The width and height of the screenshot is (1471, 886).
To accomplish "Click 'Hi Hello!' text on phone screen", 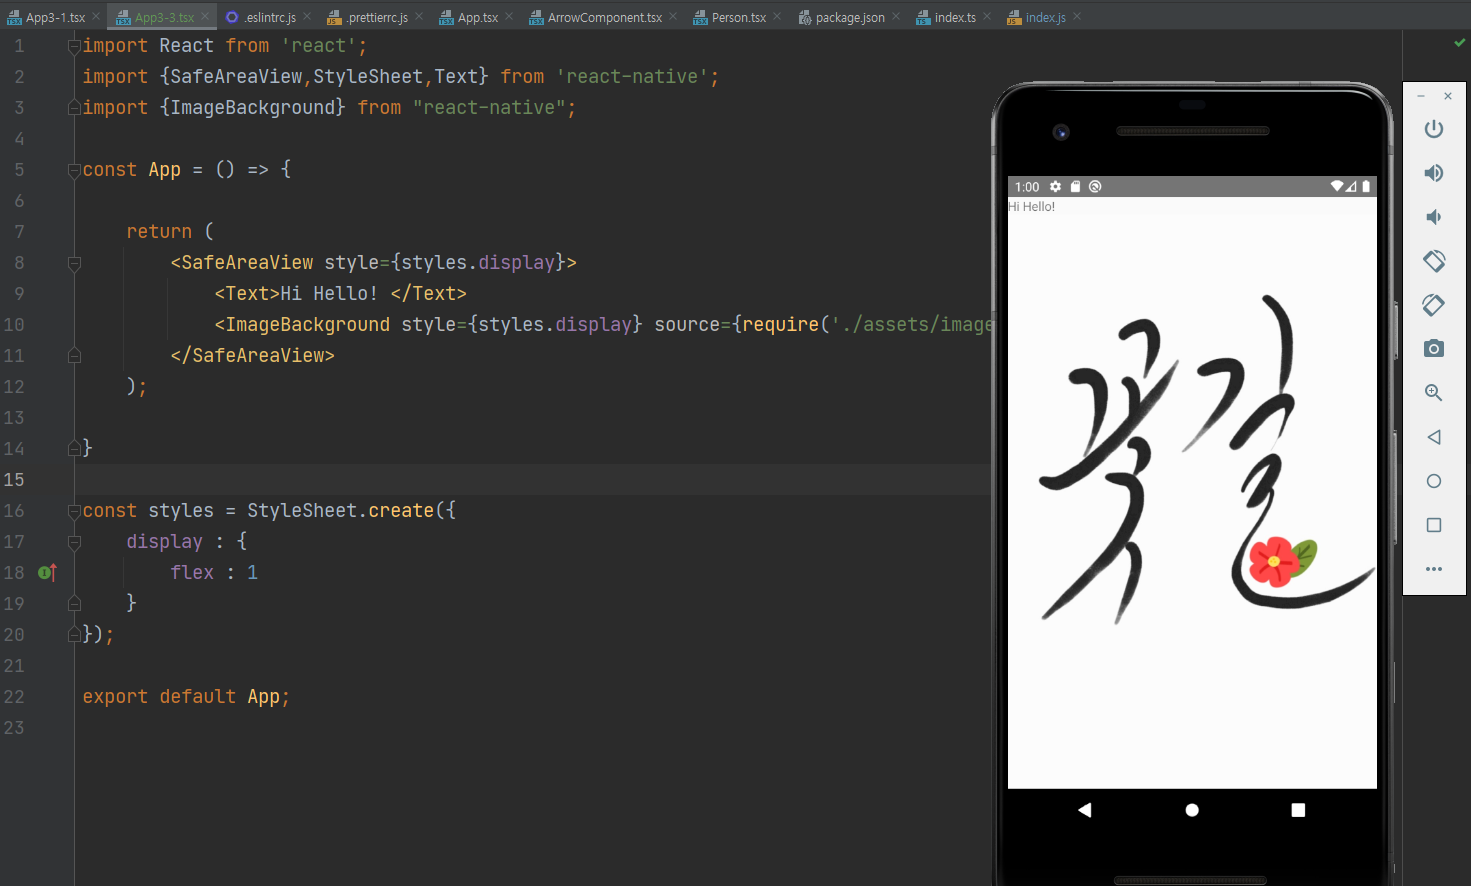I will click(x=1032, y=207).
